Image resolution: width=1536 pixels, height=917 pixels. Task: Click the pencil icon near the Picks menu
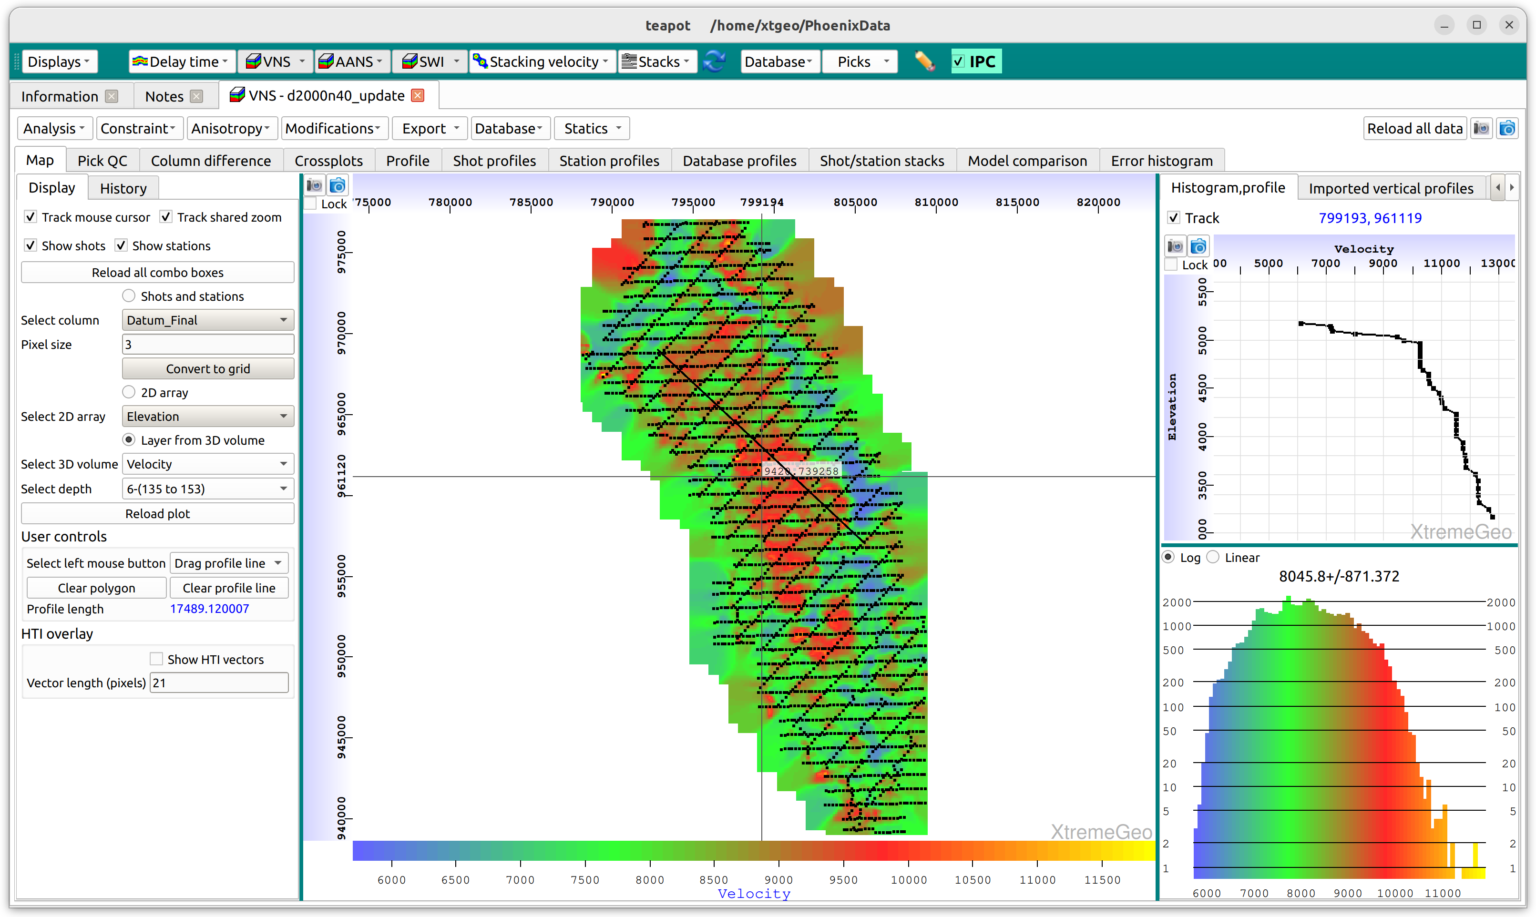(925, 61)
